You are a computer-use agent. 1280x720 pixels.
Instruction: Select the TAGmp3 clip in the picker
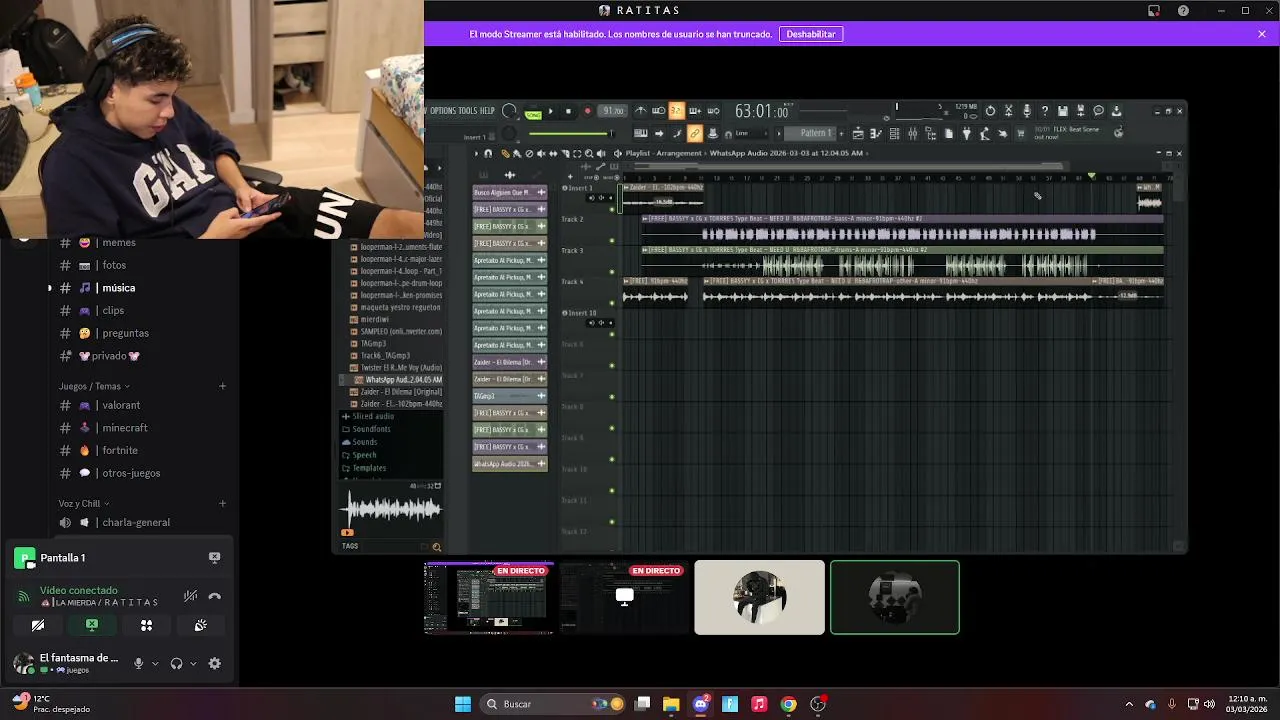tap(510, 396)
